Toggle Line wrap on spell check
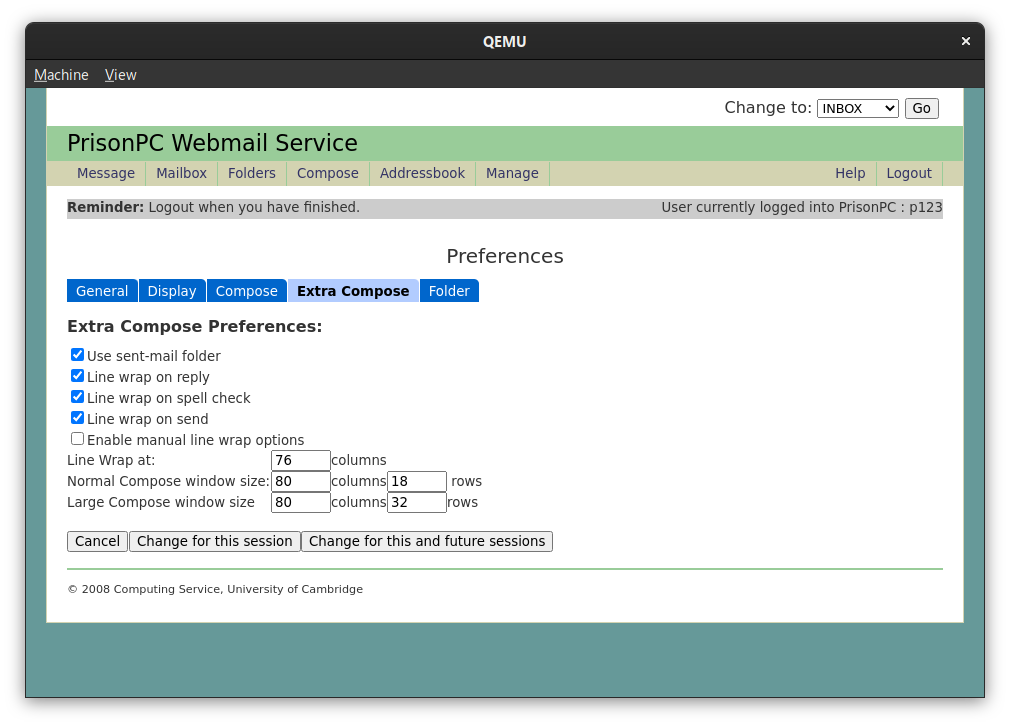This screenshot has height=726, width=1010. pos(77,396)
